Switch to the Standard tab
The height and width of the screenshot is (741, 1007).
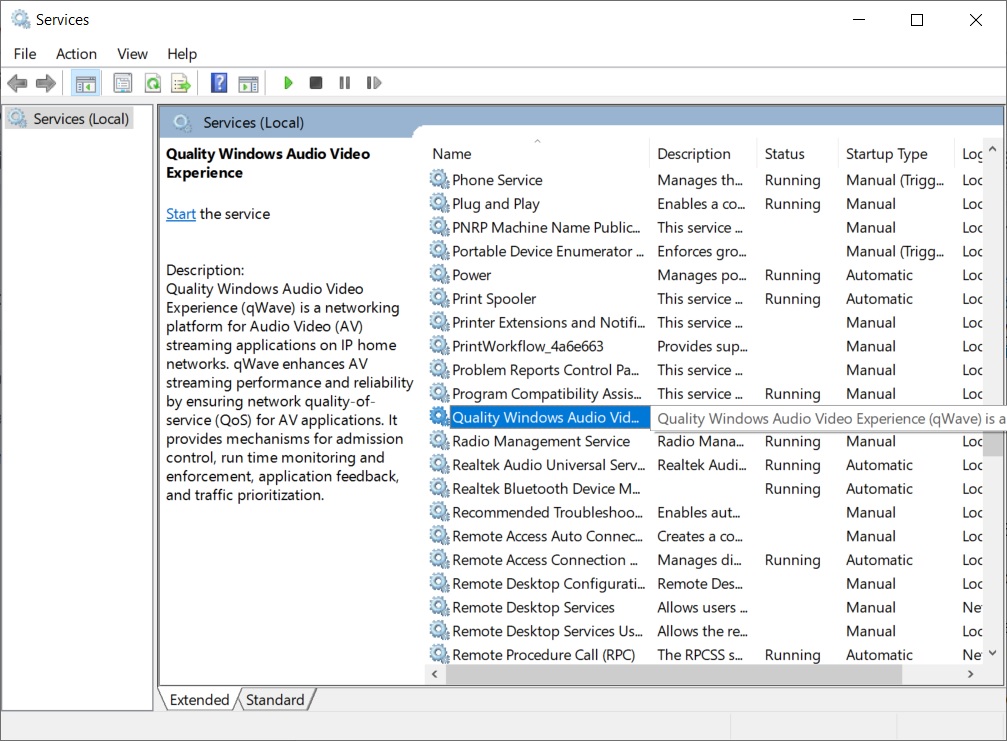click(275, 699)
